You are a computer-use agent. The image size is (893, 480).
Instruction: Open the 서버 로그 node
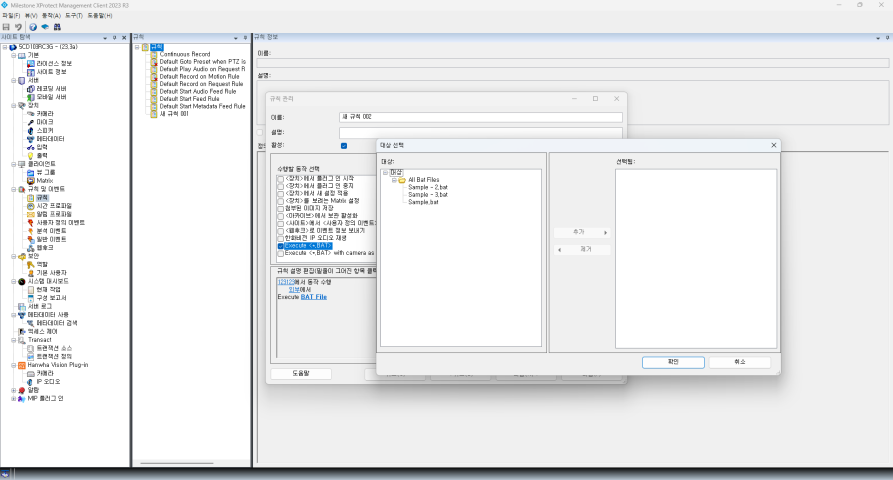(x=41, y=306)
